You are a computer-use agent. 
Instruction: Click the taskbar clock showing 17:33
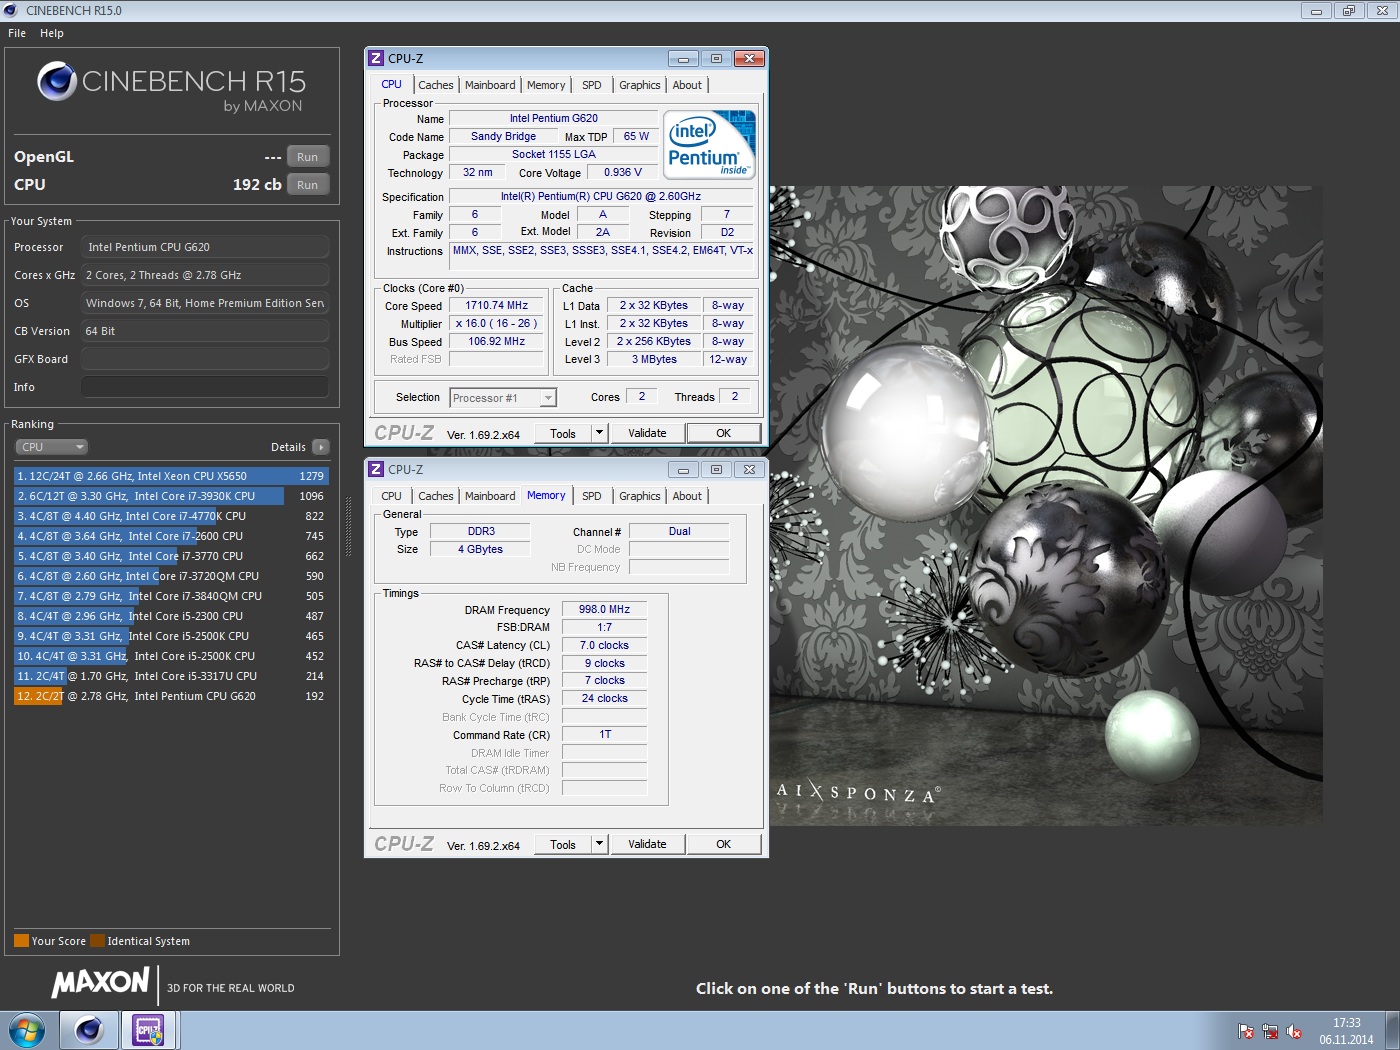tap(1346, 1031)
